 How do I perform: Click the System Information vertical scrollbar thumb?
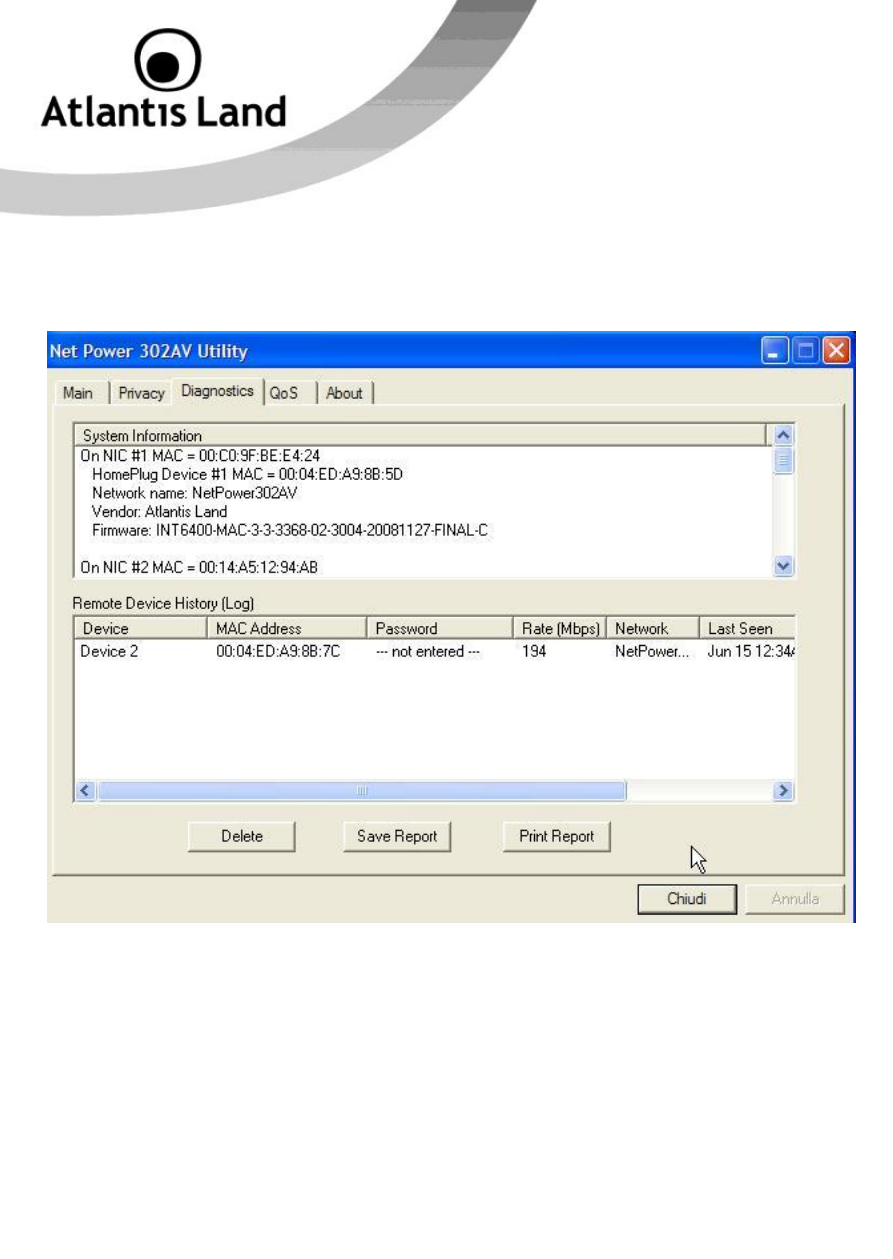click(x=784, y=460)
